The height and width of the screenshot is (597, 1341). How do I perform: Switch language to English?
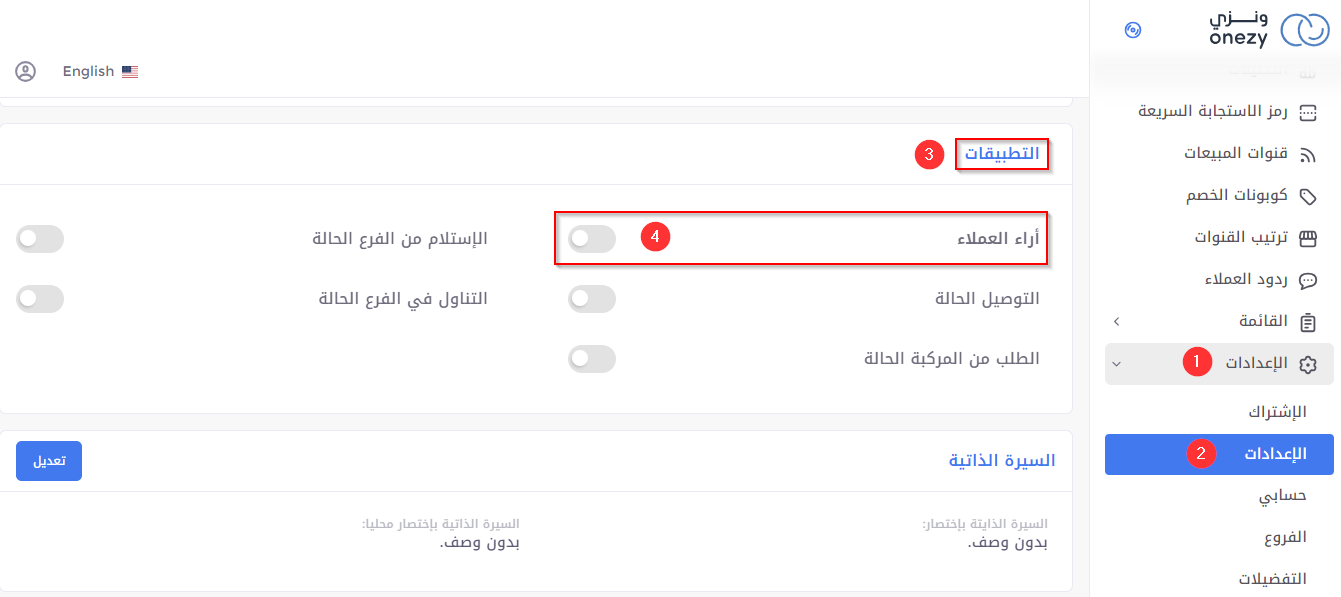coord(100,71)
